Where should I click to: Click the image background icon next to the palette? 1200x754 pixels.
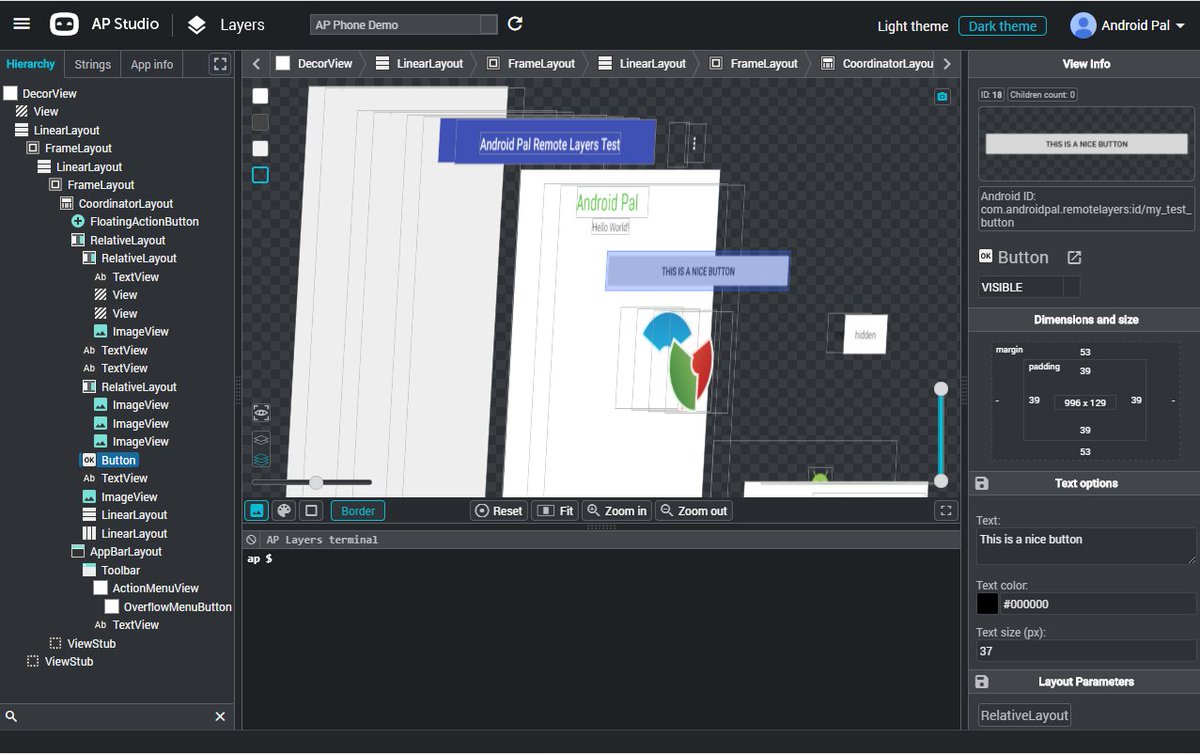coord(256,510)
